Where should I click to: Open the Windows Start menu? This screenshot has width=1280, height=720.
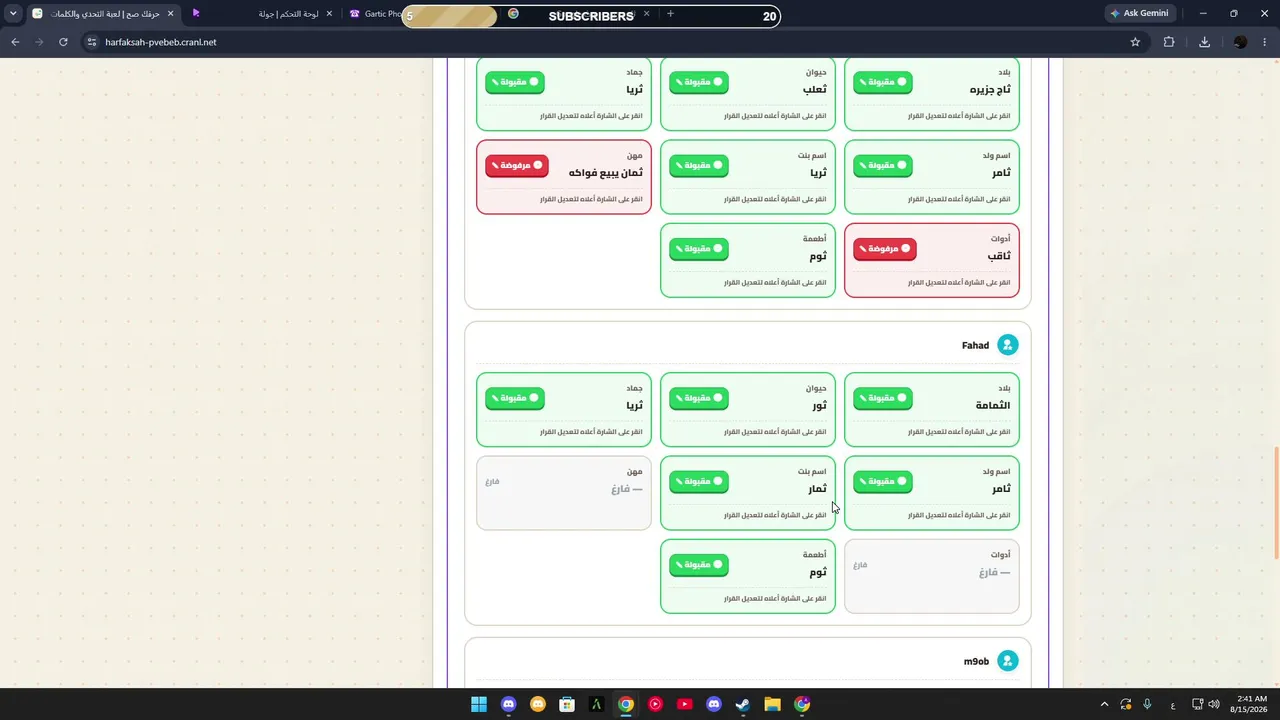point(478,704)
